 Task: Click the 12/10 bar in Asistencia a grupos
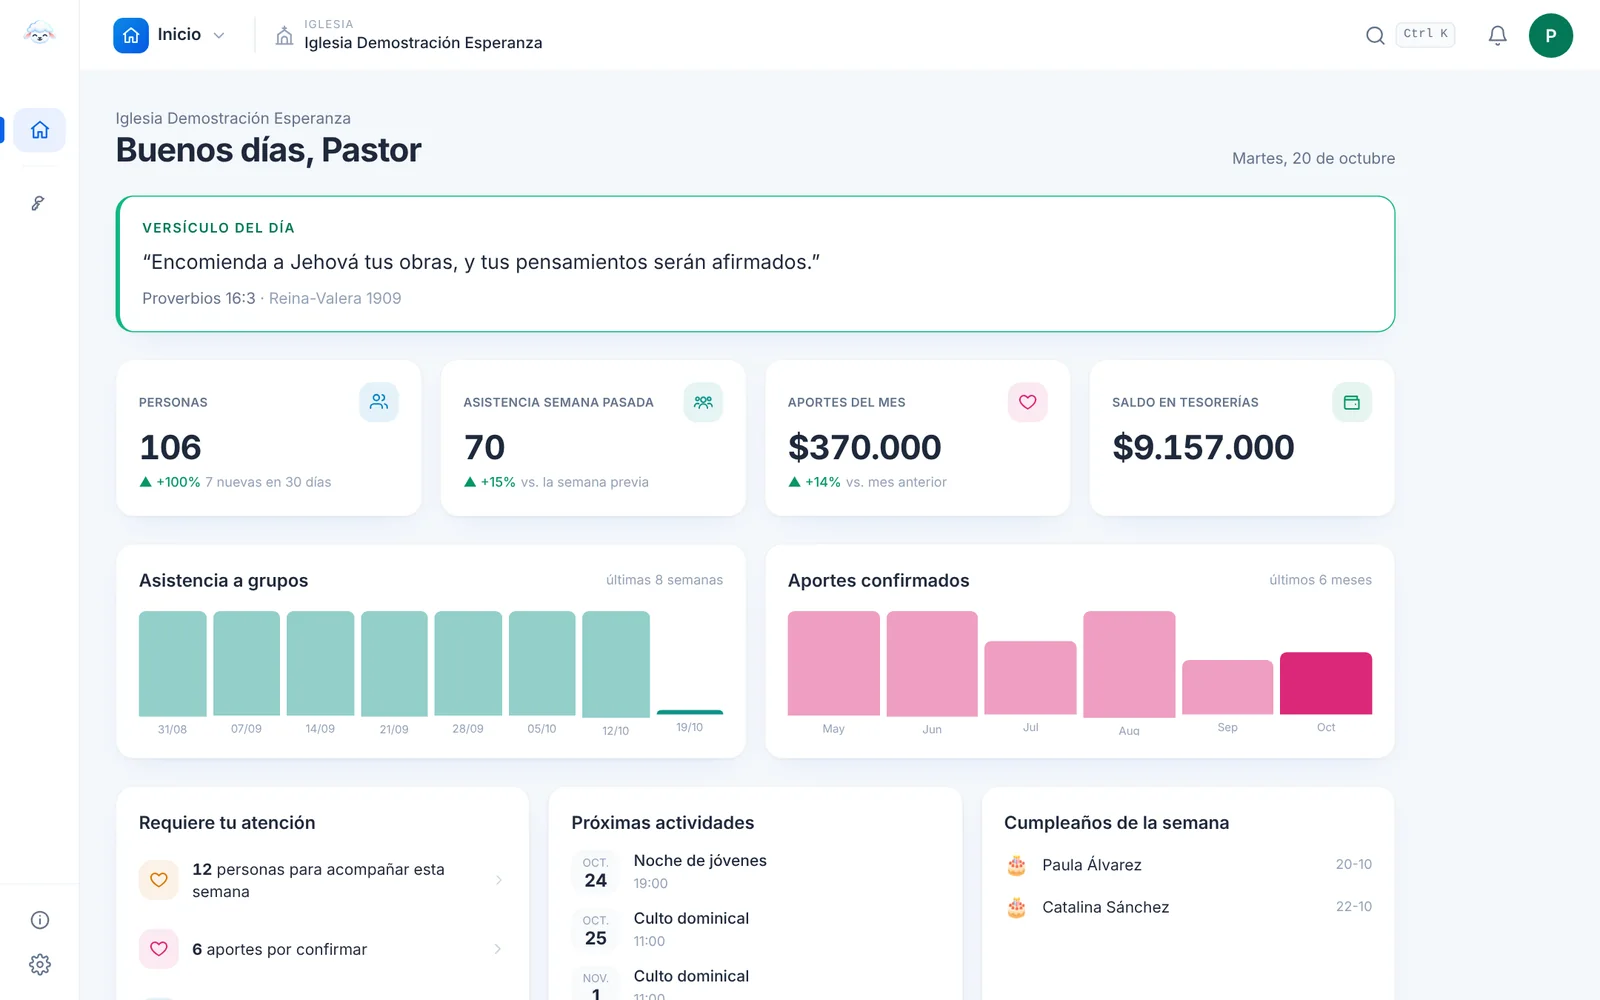click(x=616, y=664)
